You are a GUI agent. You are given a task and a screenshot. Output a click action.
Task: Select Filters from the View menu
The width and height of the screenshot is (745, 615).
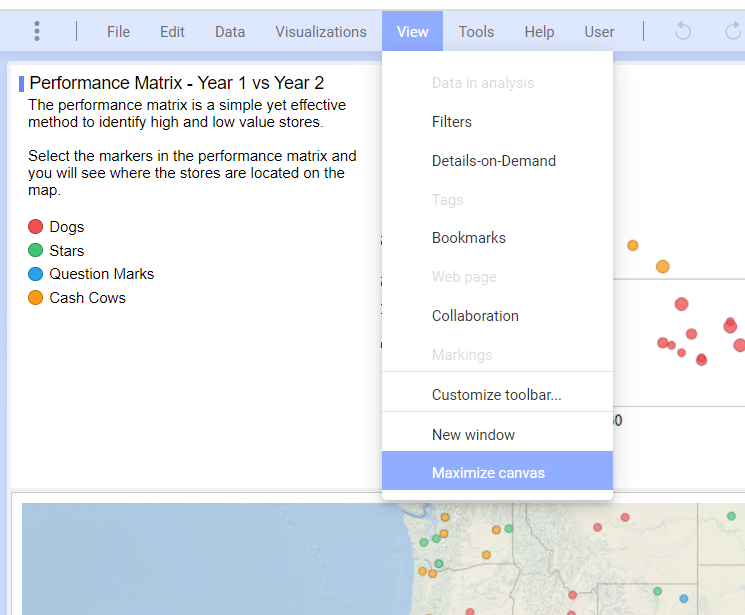pos(452,122)
